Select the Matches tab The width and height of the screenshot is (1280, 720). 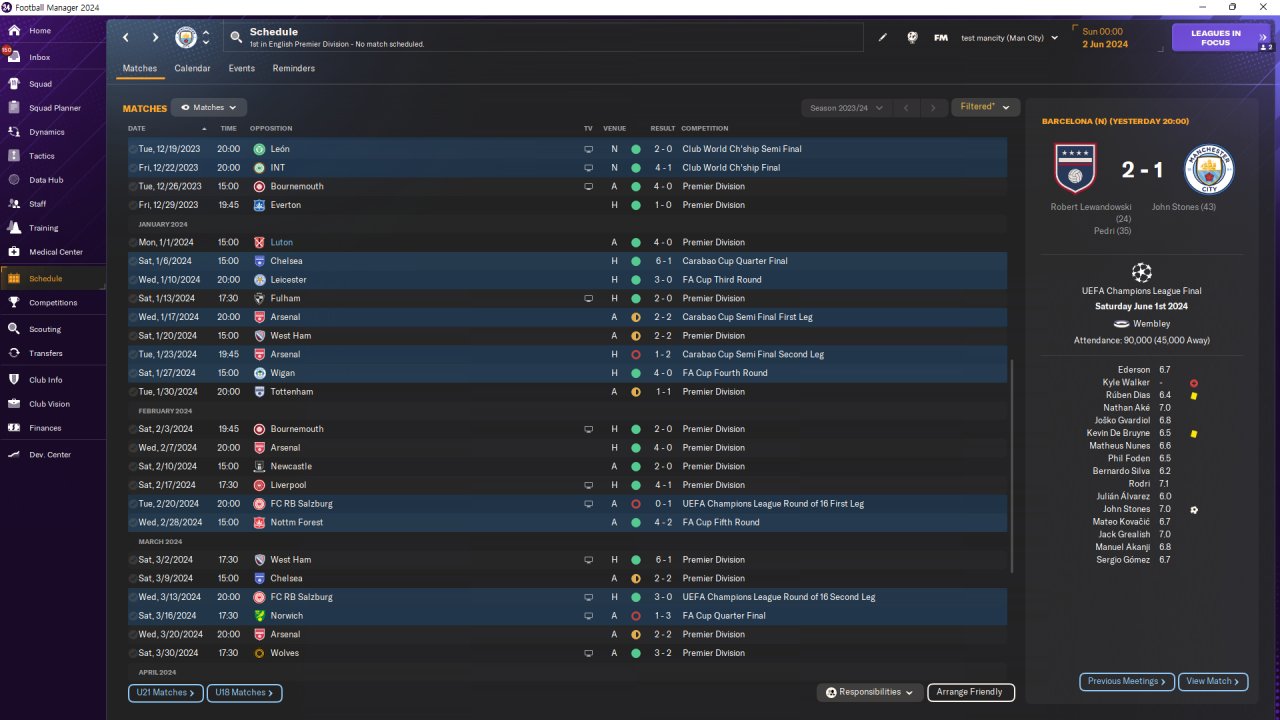[140, 68]
